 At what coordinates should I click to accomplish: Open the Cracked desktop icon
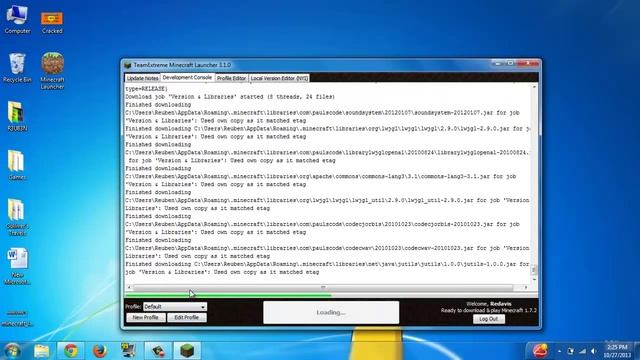(52, 22)
